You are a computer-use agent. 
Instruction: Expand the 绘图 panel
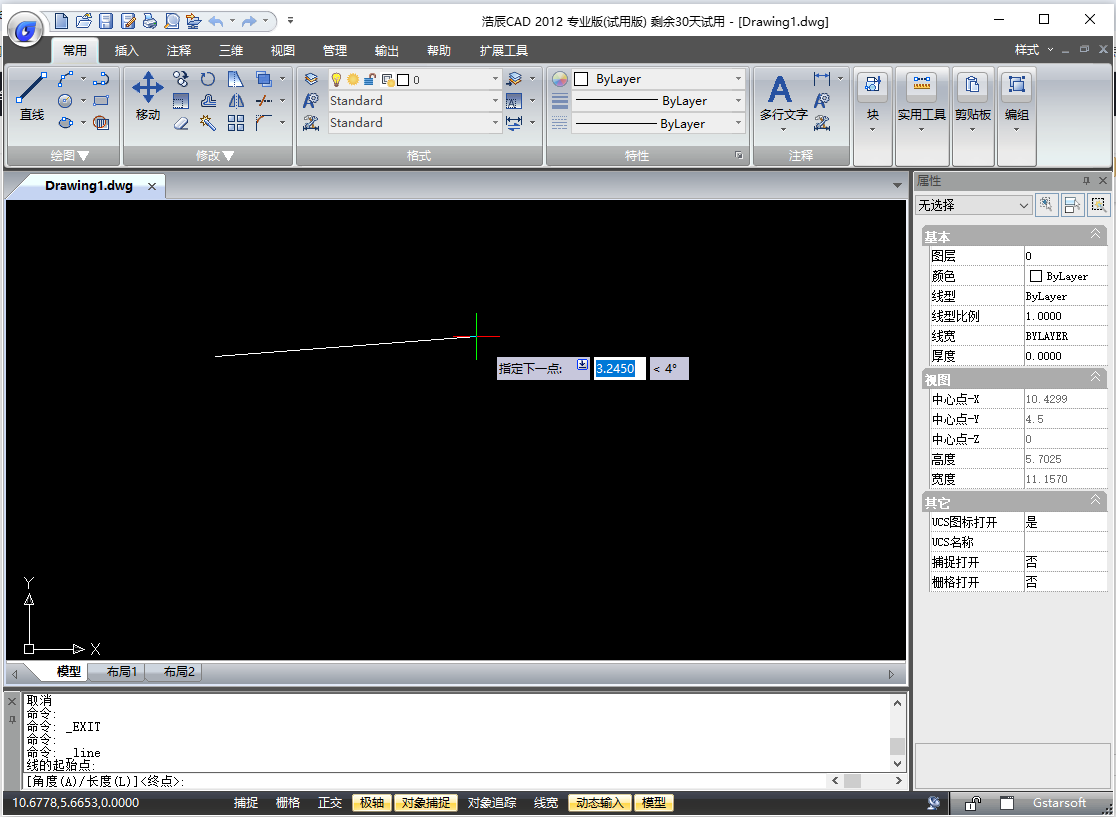(x=70, y=155)
